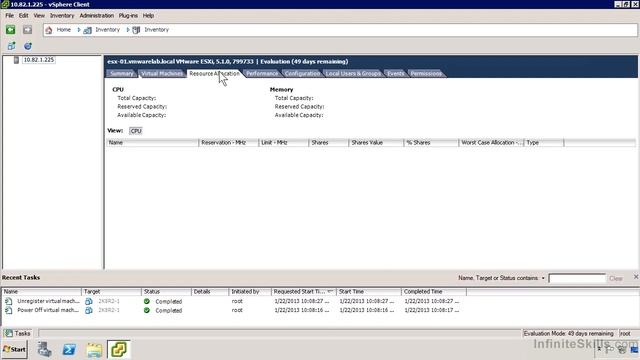Click the VM target icon in Power Off row

coord(89,310)
